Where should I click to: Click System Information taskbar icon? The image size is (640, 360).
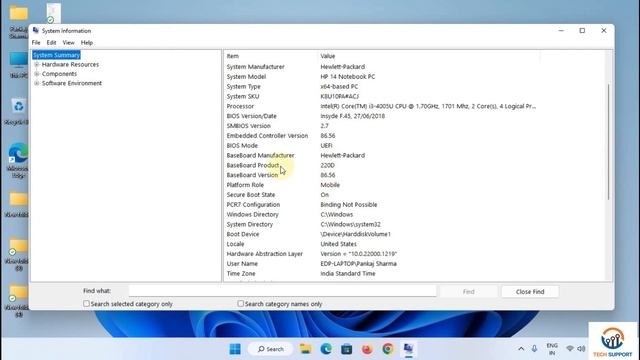(408, 349)
